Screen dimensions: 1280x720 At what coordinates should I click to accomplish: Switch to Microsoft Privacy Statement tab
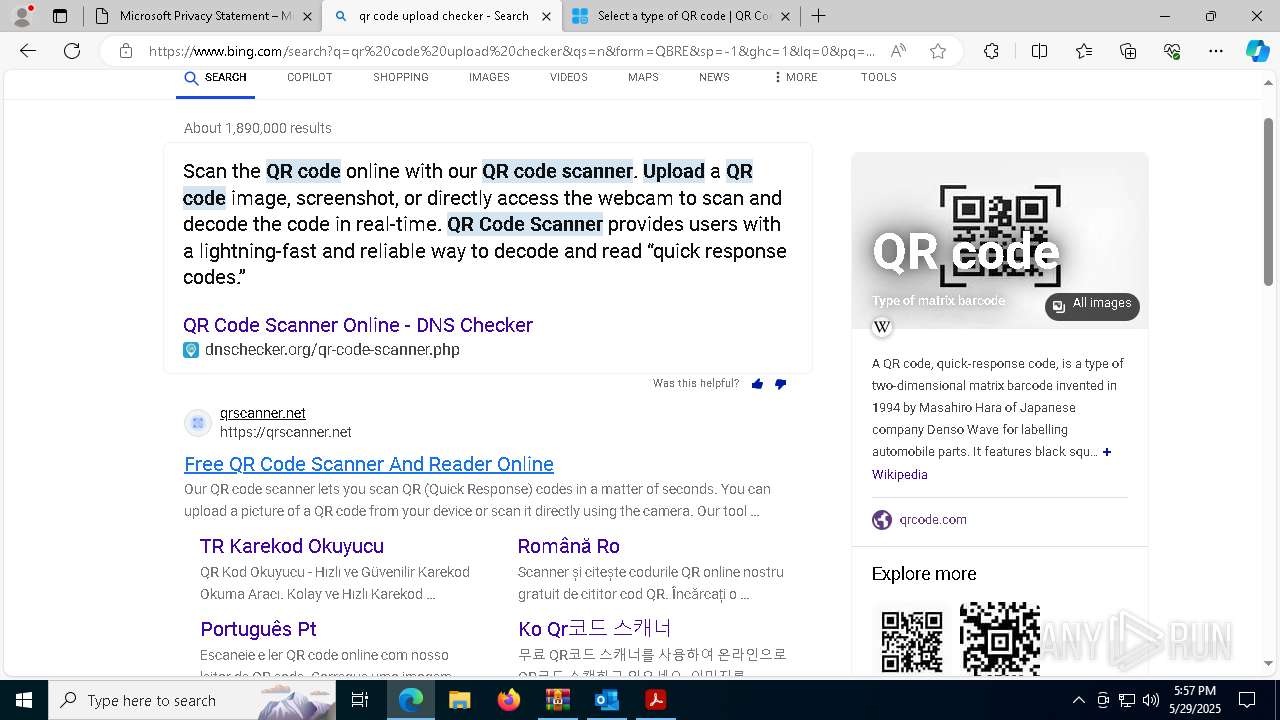tap(202, 16)
